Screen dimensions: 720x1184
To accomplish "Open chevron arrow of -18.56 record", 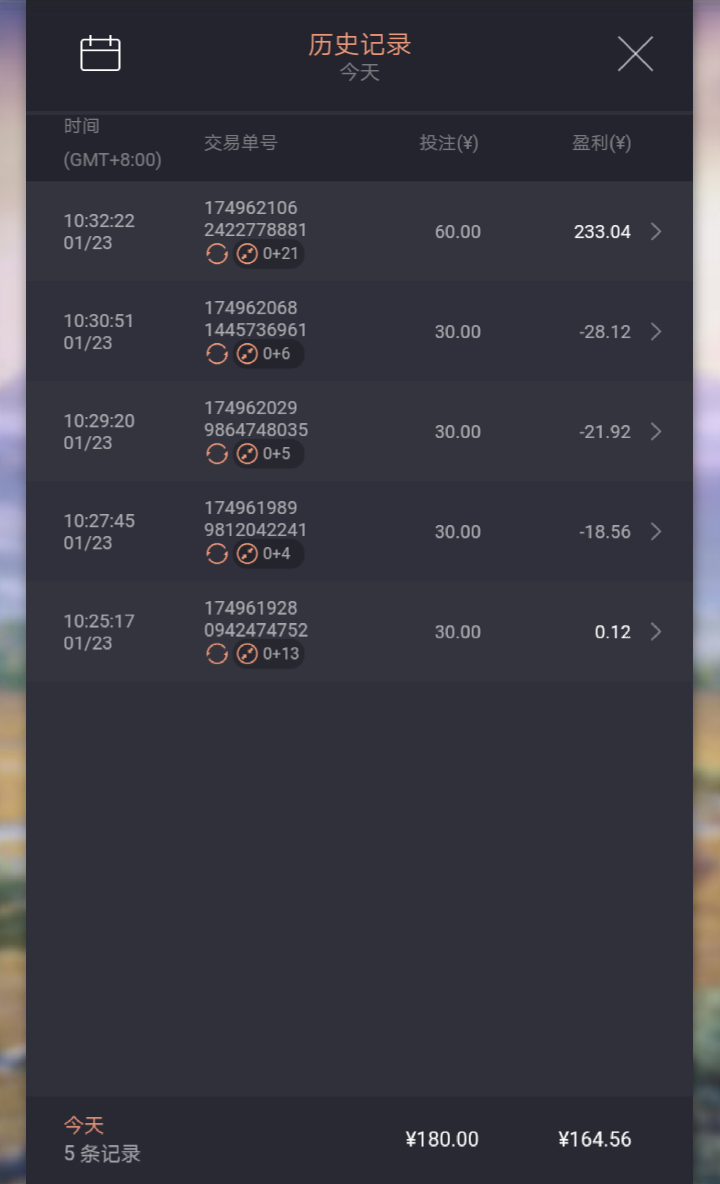I will [x=656, y=532].
